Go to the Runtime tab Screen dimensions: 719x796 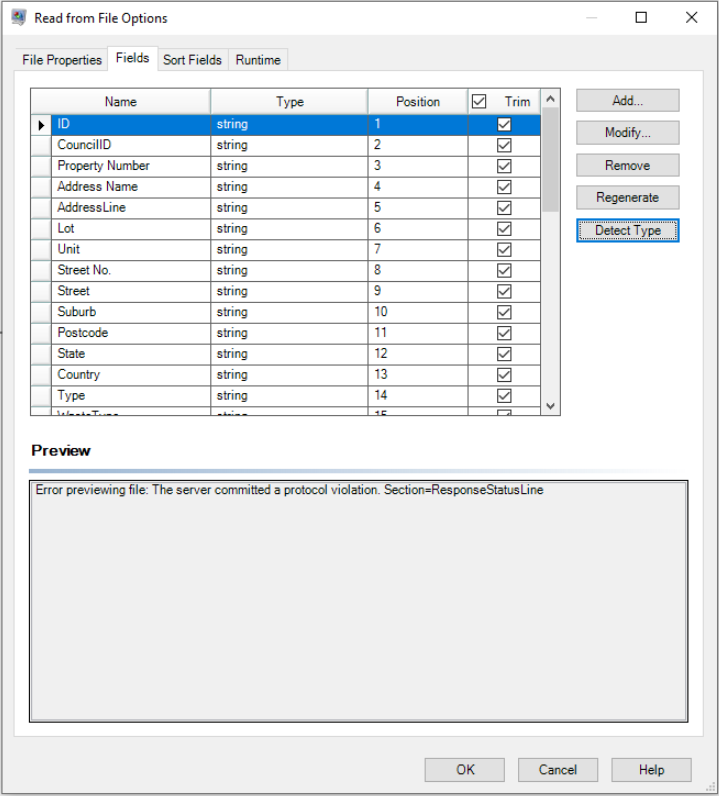(x=258, y=60)
